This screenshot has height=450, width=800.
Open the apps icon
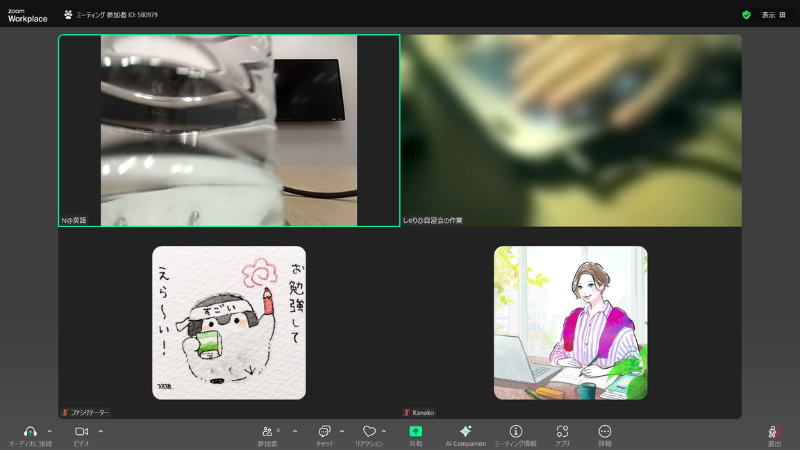tap(562, 432)
